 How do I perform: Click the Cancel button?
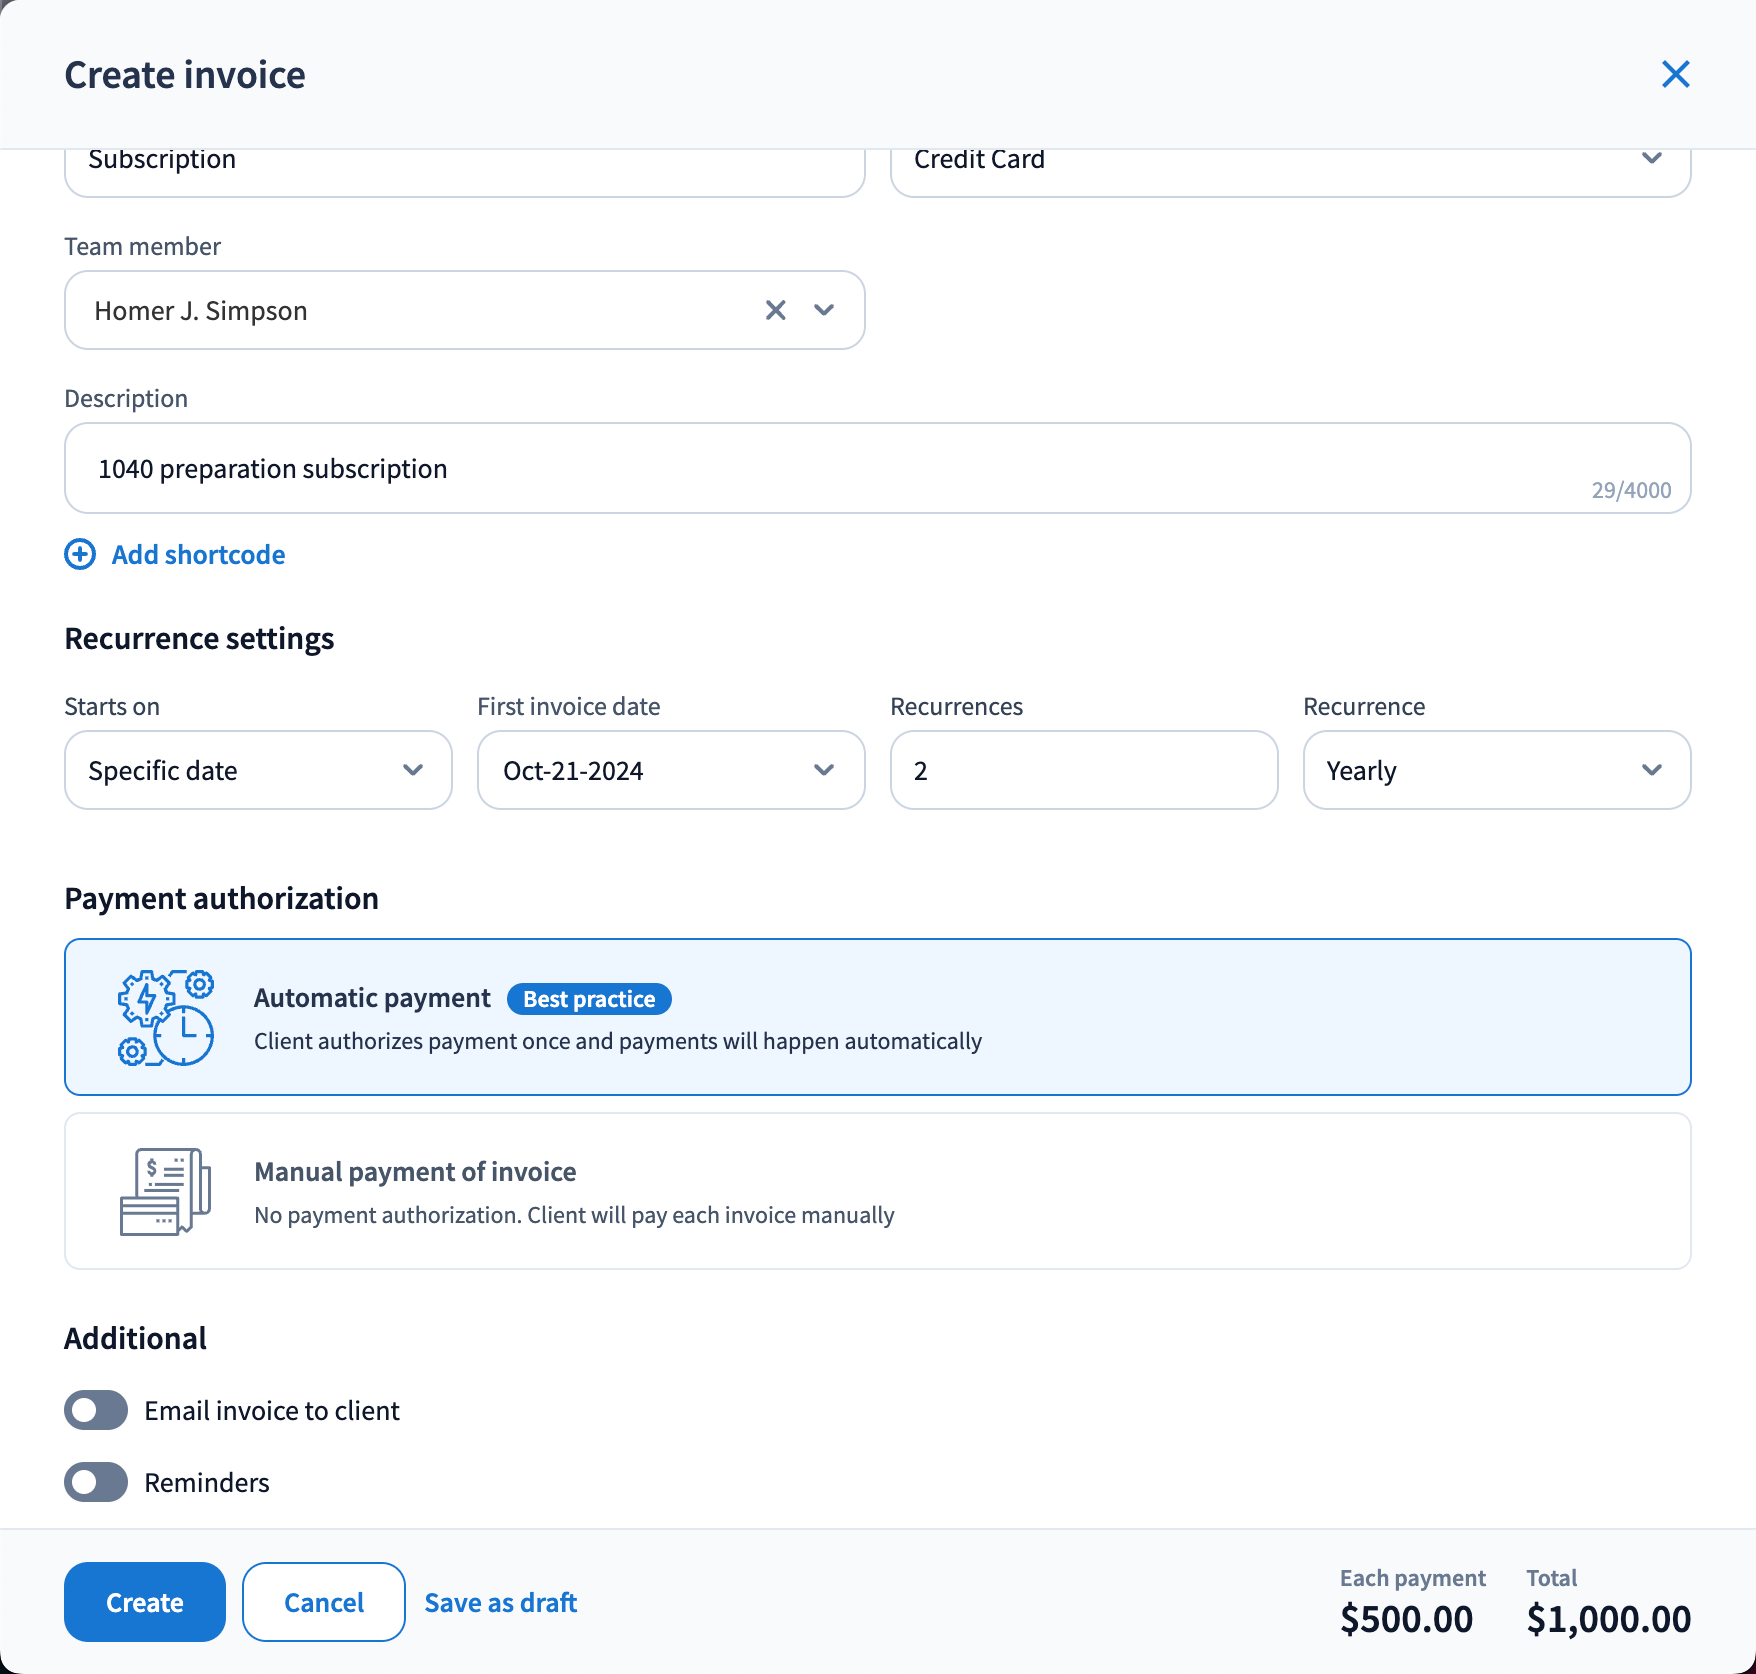323,1602
